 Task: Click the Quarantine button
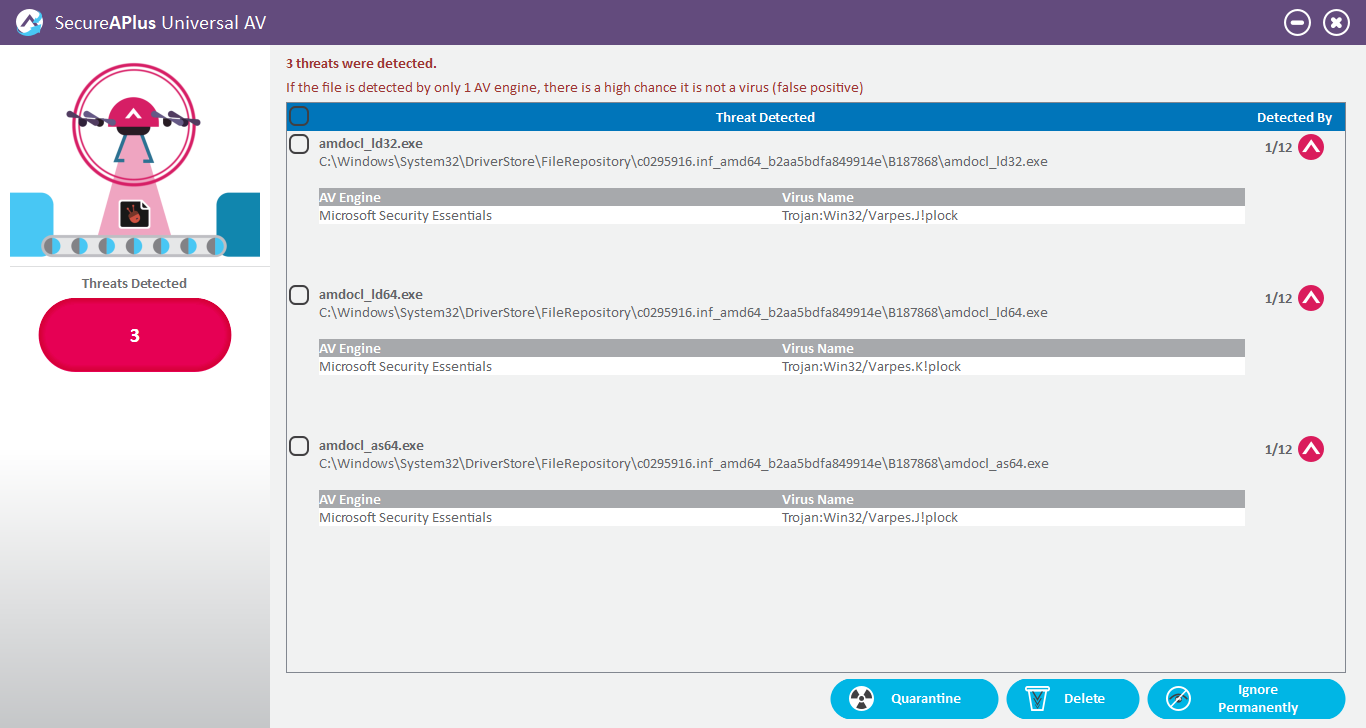tap(914, 699)
